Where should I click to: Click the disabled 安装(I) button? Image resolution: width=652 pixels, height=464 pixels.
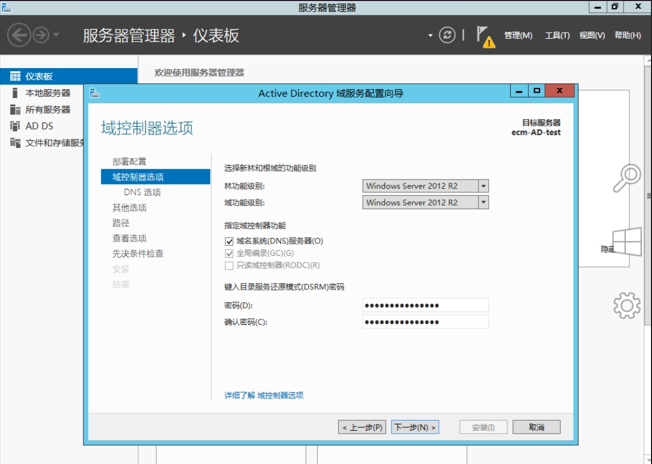pyautogui.click(x=483, y=427)
